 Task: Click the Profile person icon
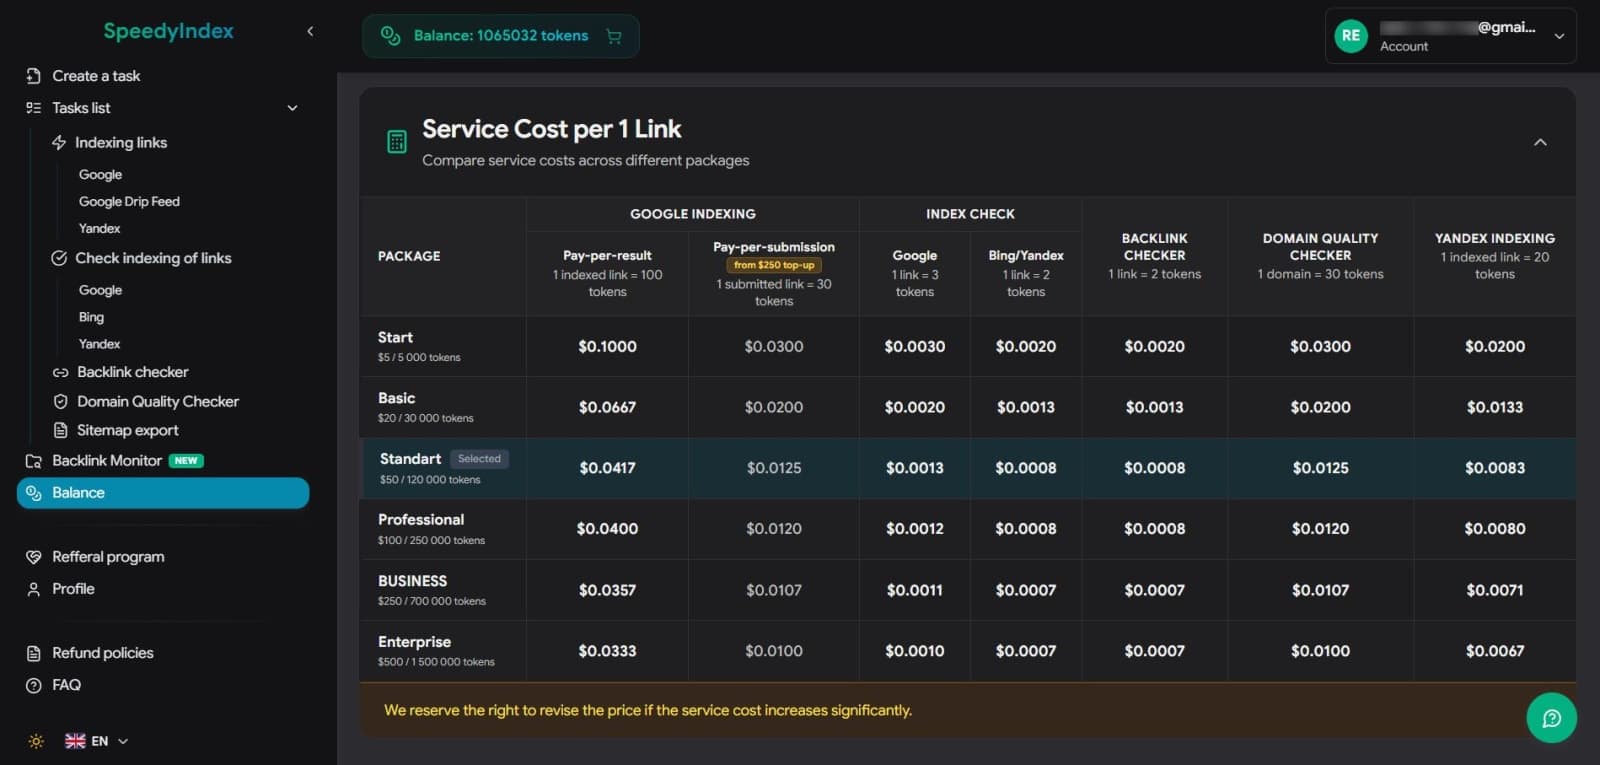33,589
